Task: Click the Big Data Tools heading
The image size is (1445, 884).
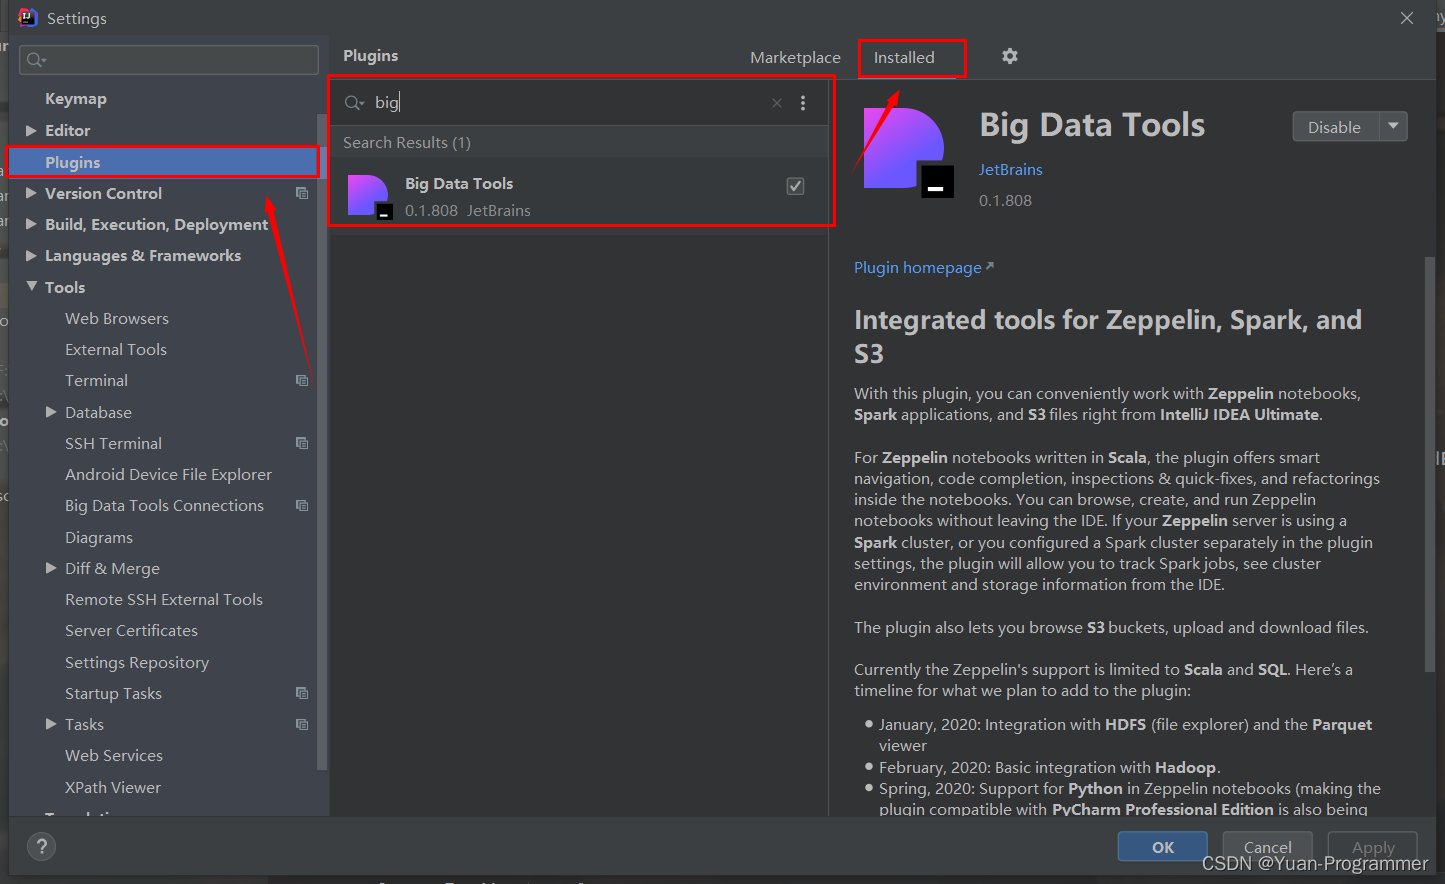Action: click(x=1092, y=125)
